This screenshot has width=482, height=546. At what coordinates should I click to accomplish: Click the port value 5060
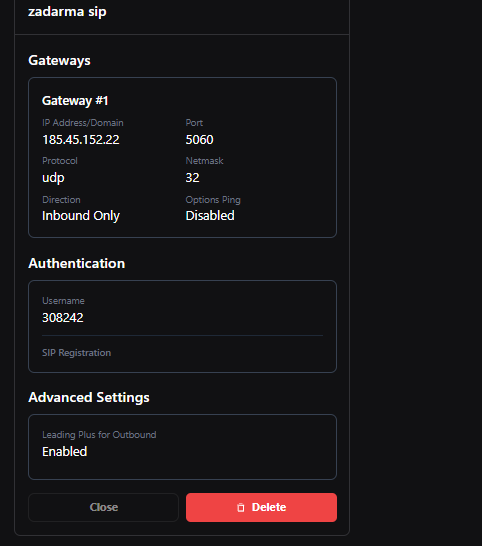pyautogui.click(x=199, y=140)
